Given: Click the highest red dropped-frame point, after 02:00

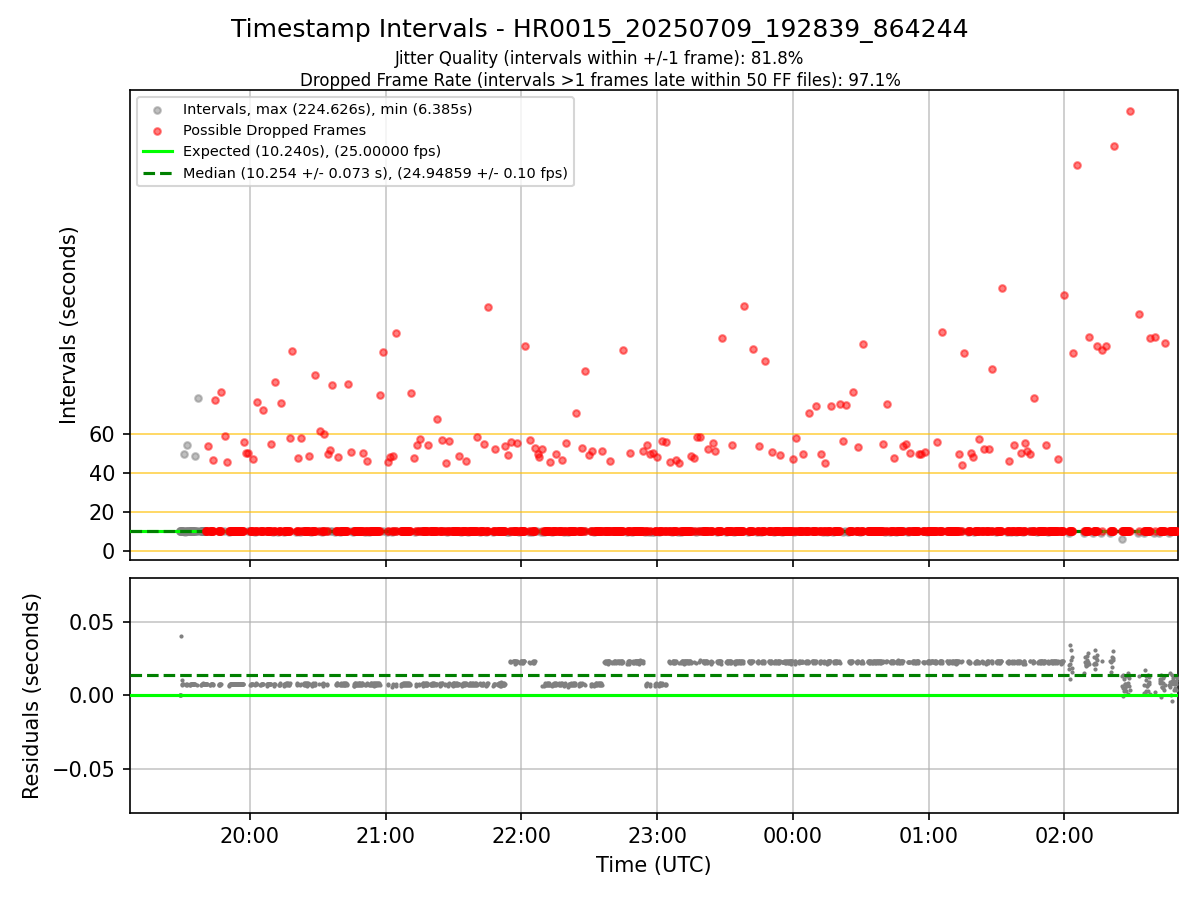Looking at the screenshot, I should click(1130, 111).
